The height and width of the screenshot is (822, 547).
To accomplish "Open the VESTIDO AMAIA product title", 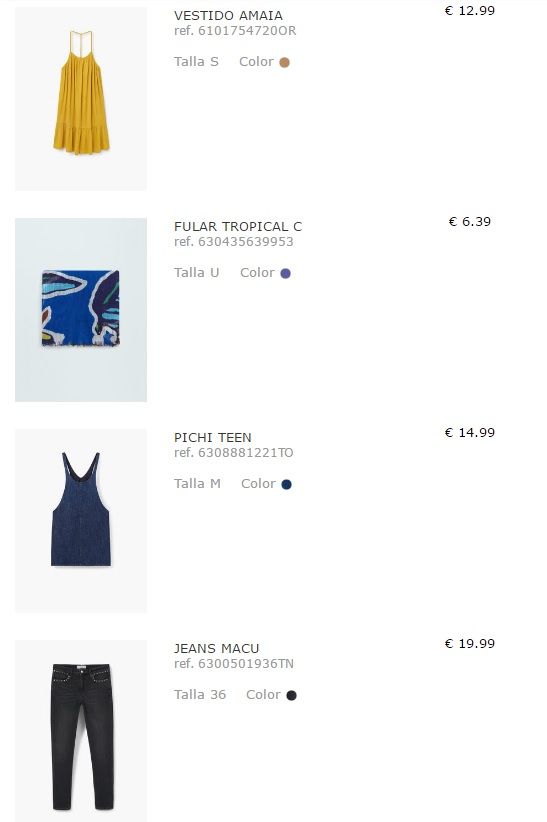I will coord(228,16).
